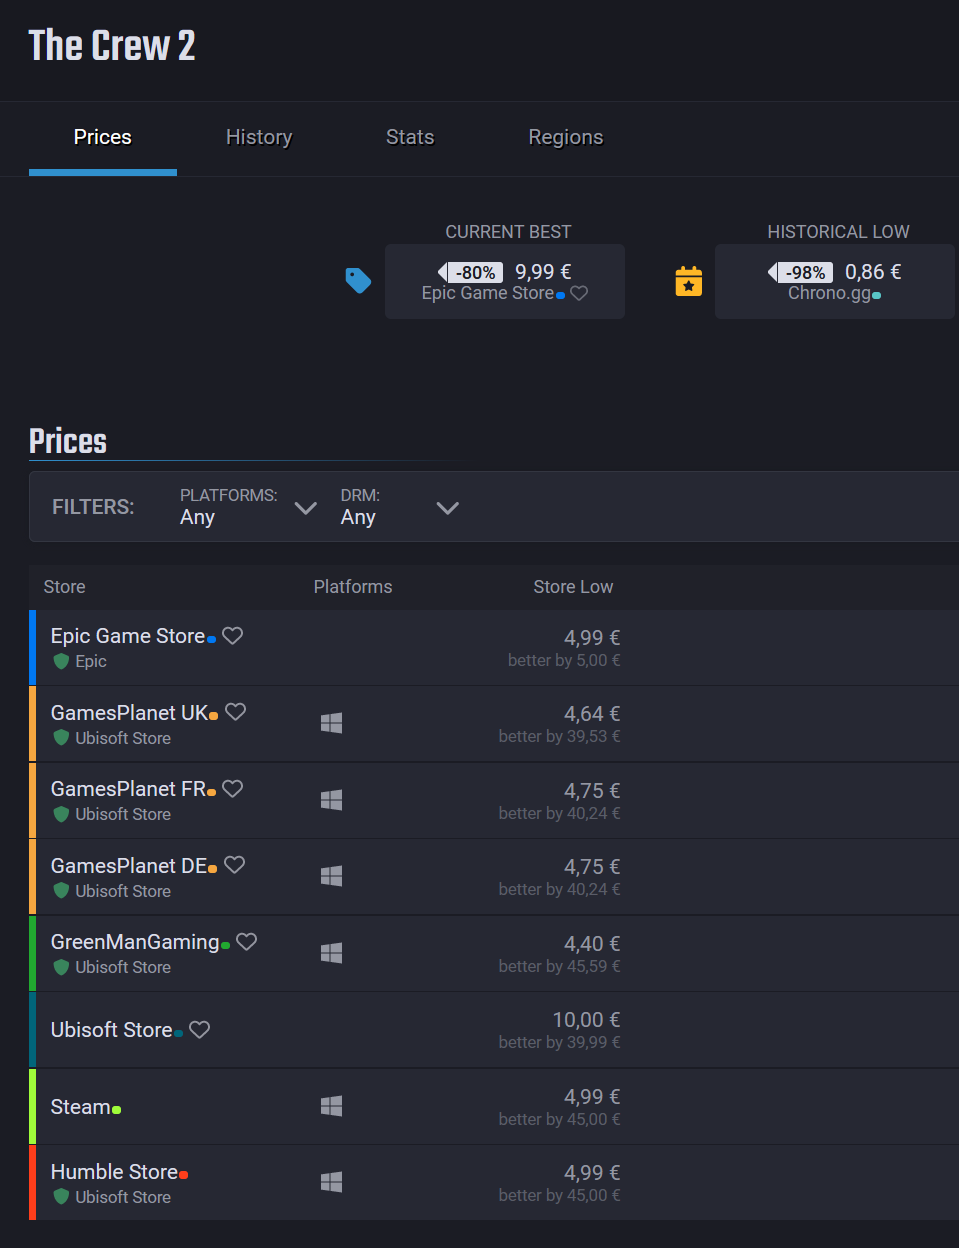Open GamesPlanet FR store link
959x1248 pixels.
pyautogui.click(x=129, y=789)
